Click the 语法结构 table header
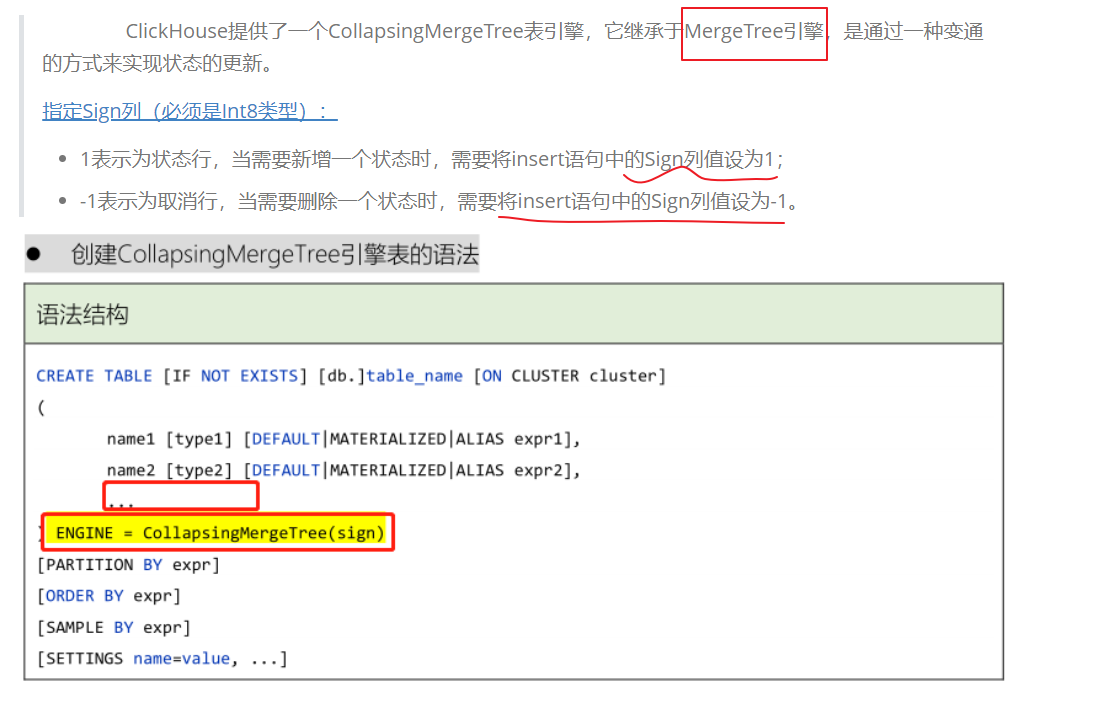This screenshot has height=701, width=1114. click(x=514, y=314)
